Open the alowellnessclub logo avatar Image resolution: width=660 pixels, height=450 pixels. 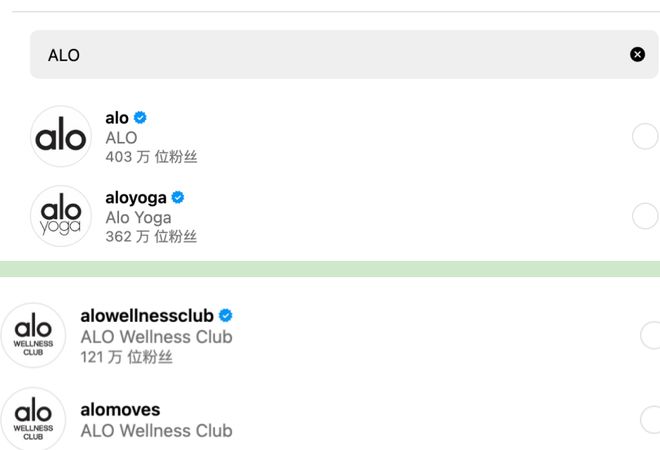[x=33, y=335]
